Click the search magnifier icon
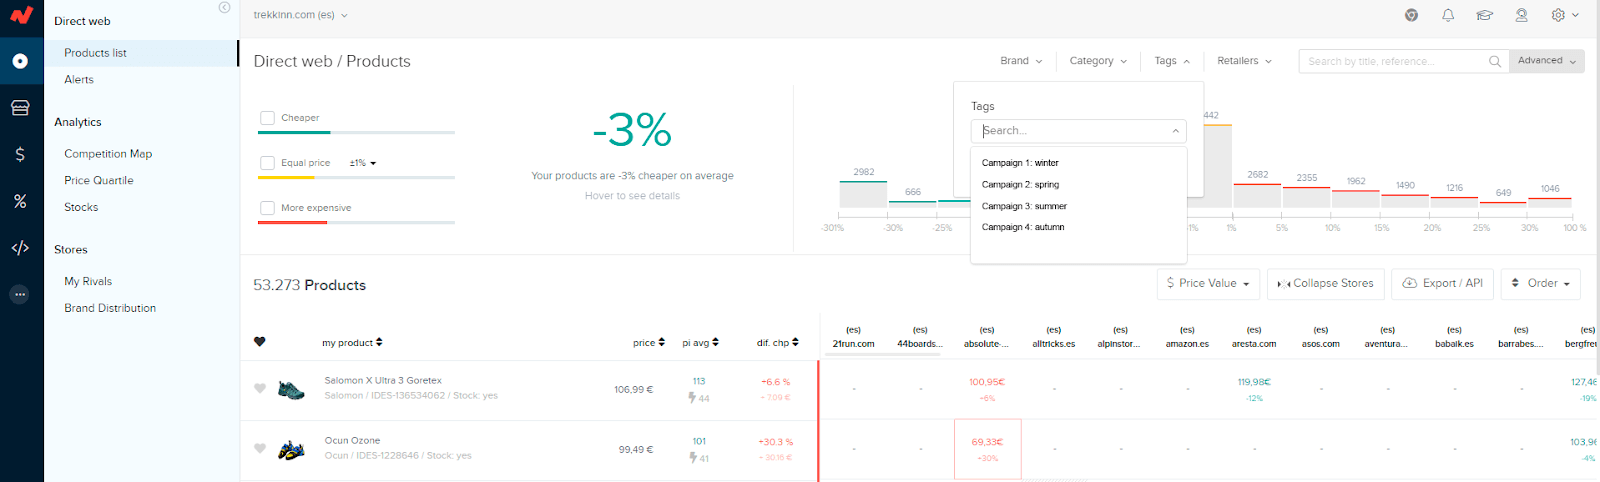The height and width of the screenshot is (482, 1600). [x=1495, y=61]
